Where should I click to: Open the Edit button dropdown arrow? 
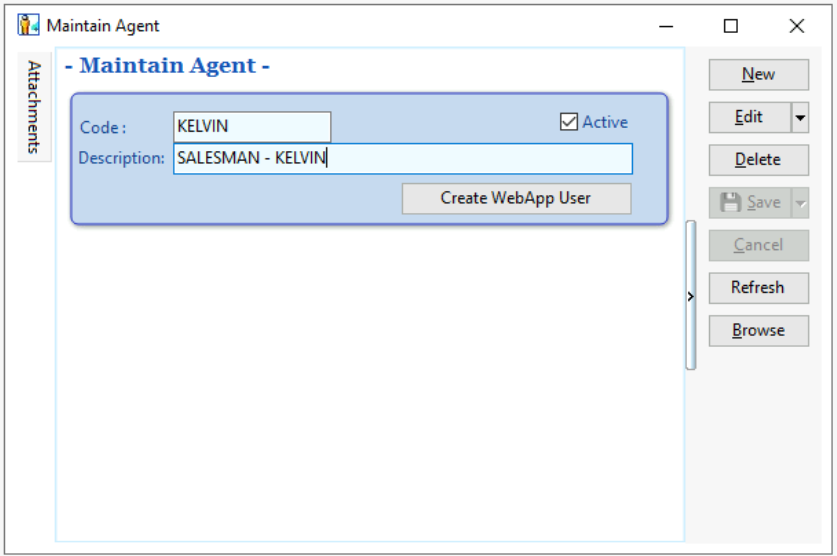(800, 117)
